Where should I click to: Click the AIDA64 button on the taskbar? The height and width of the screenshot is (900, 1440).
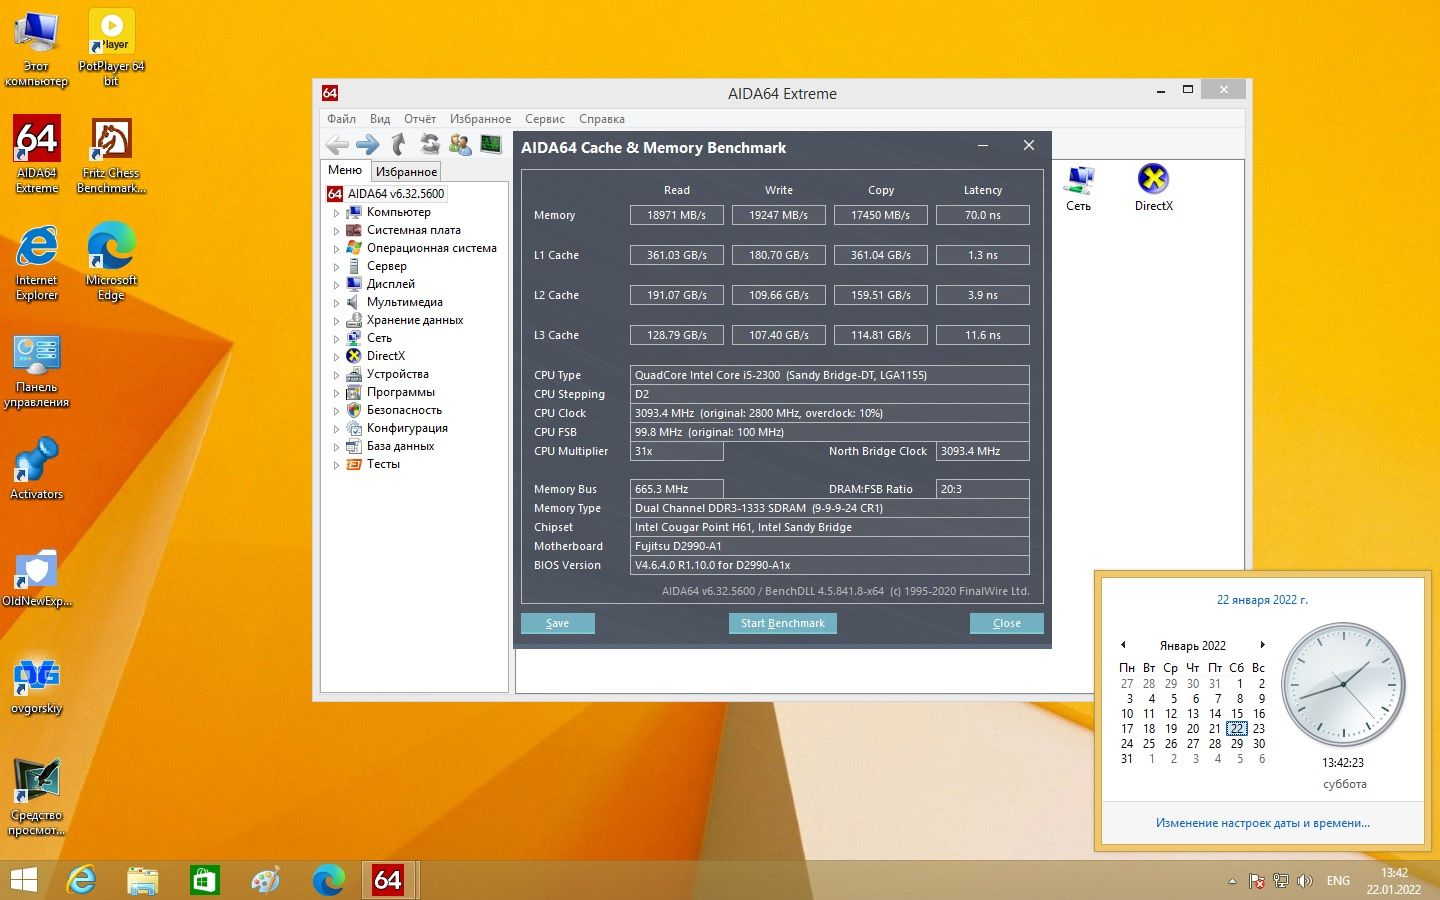point(388,880)
